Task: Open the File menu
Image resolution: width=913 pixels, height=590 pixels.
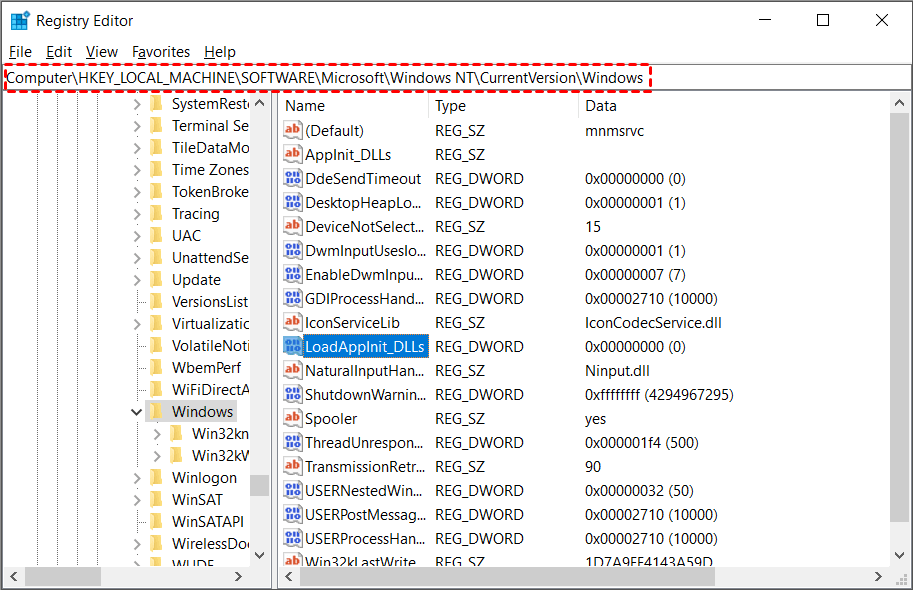Action: coord(20,52)
